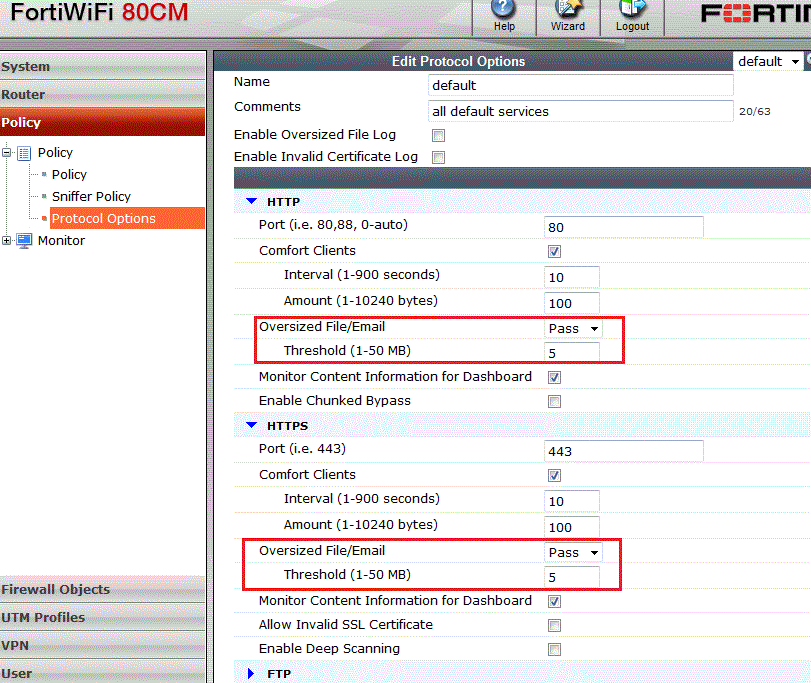The width and height of the screenshot is (811, 683).
Task: Enable Invalid Certificate Log checkbox
Action: (439, 157)
